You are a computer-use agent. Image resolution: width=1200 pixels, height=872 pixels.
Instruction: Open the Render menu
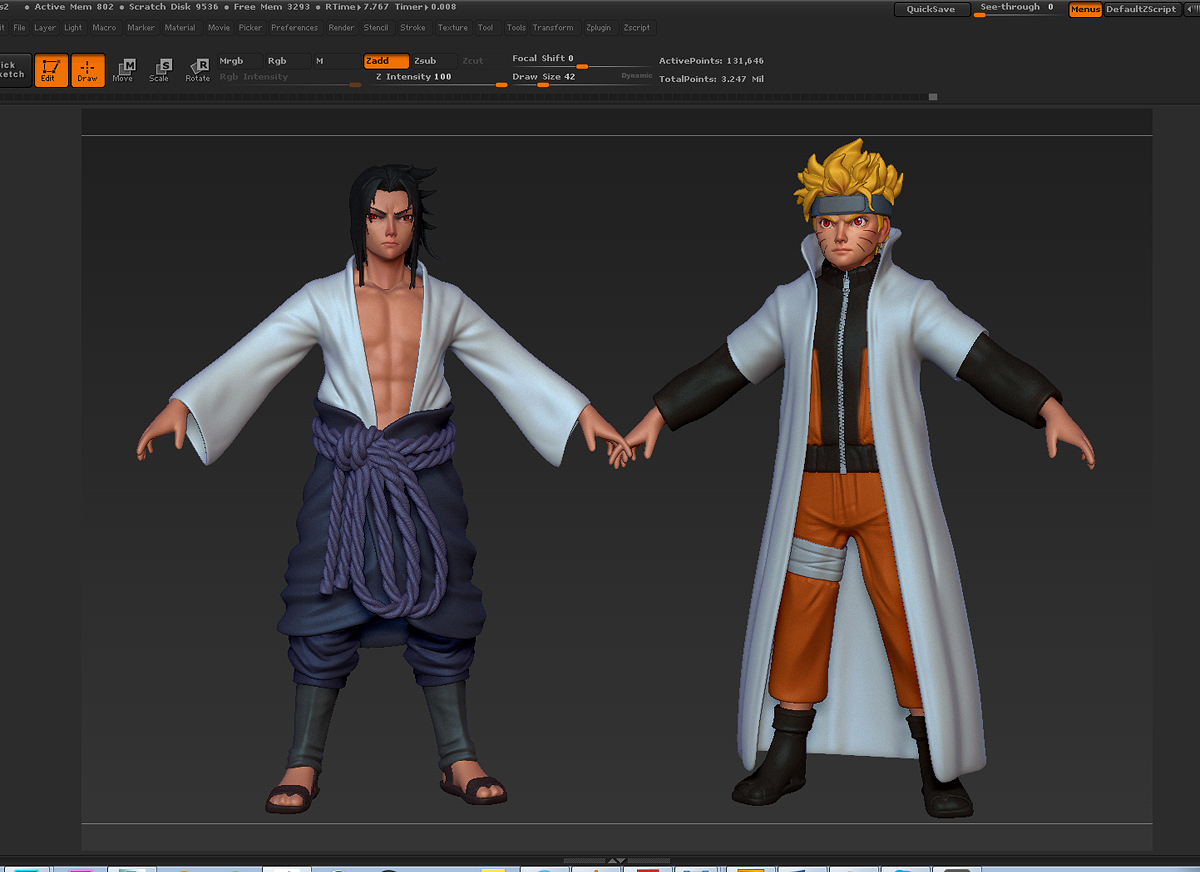pyautogui.click(x=341, y=28)
